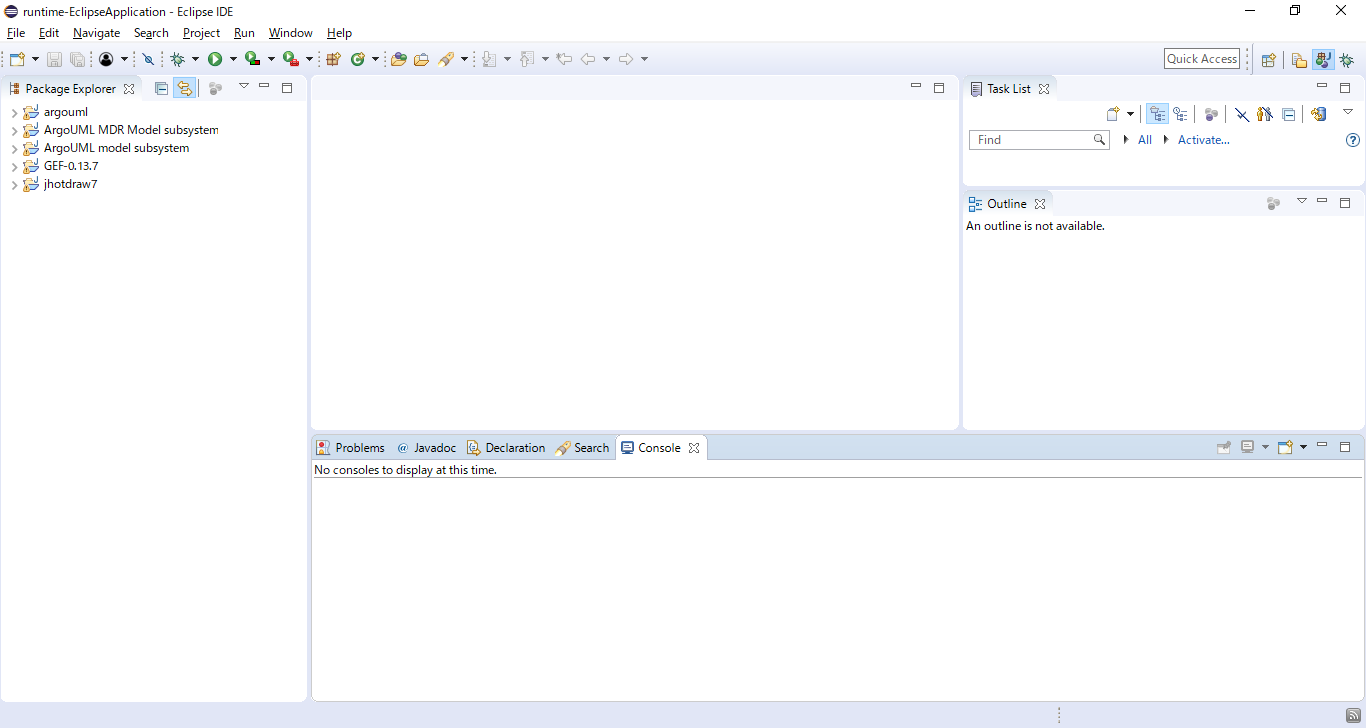Toggle Link with Editor in Package Explorer

tap(184, 88)
